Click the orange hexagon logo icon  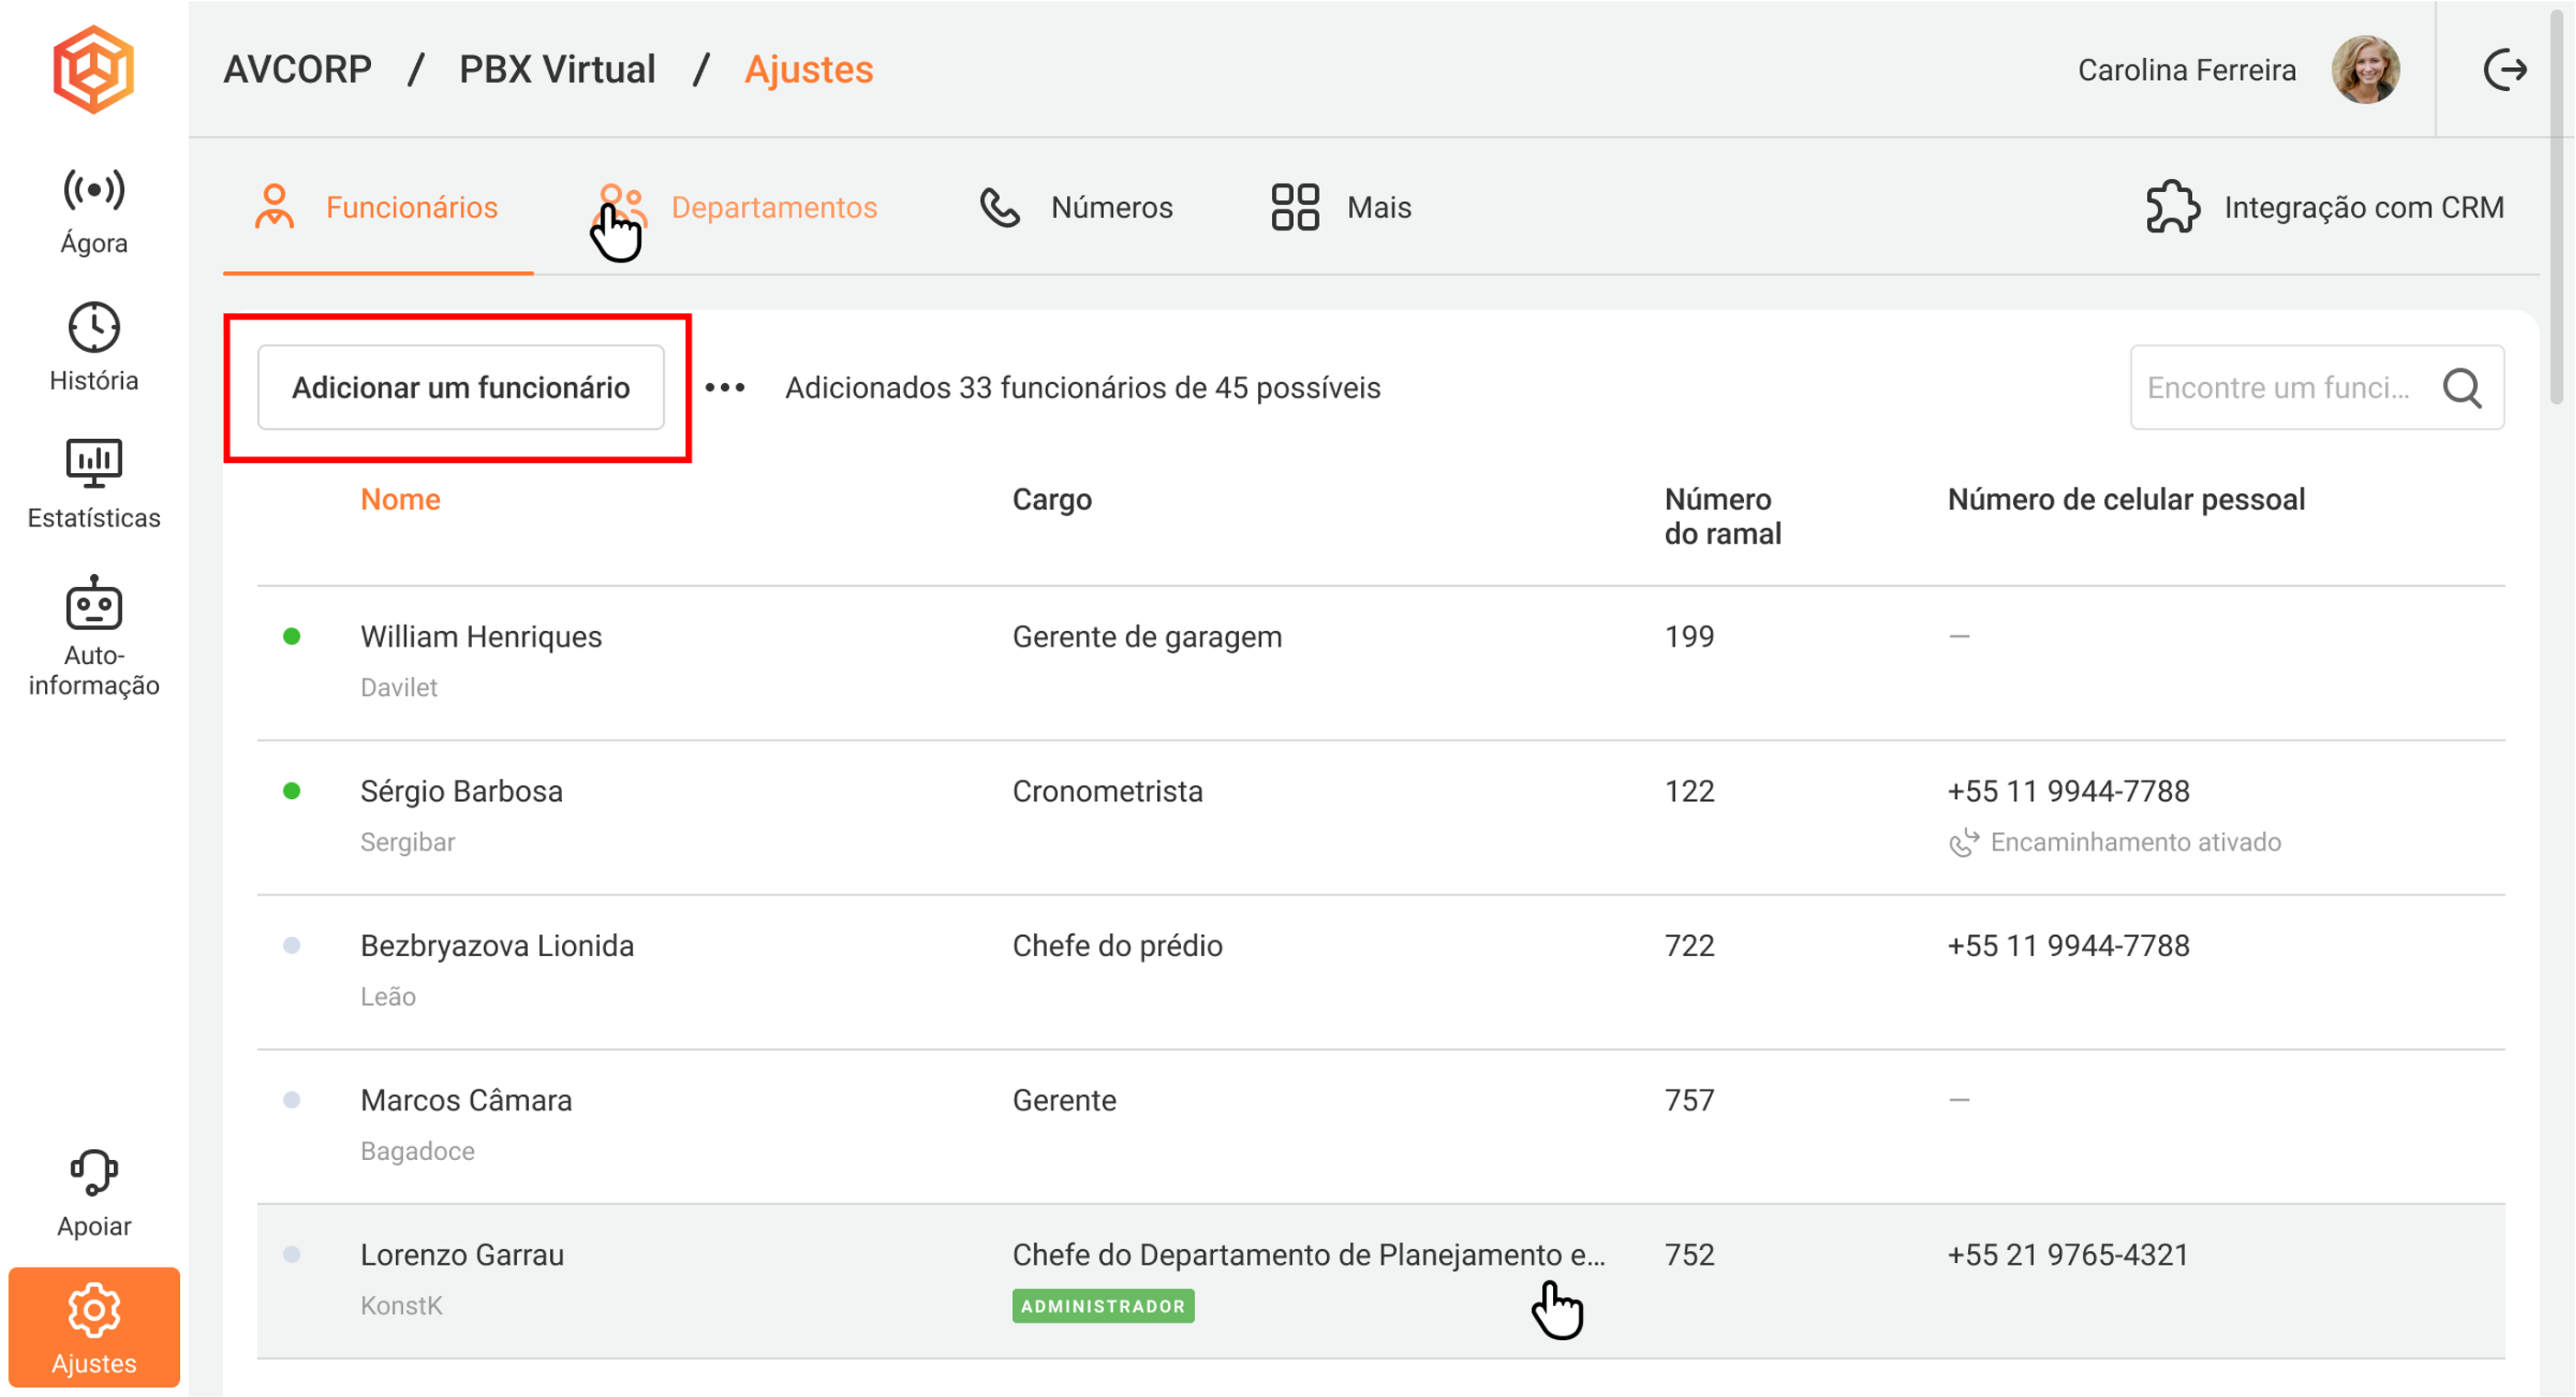point(93,69)
